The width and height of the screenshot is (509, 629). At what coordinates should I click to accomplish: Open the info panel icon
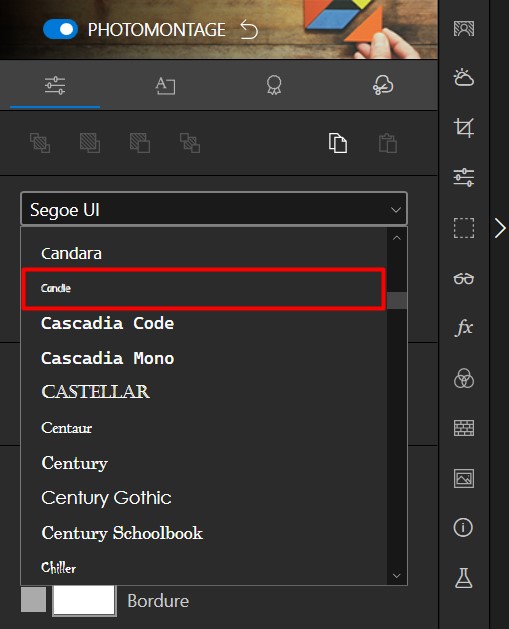[463, 528]
